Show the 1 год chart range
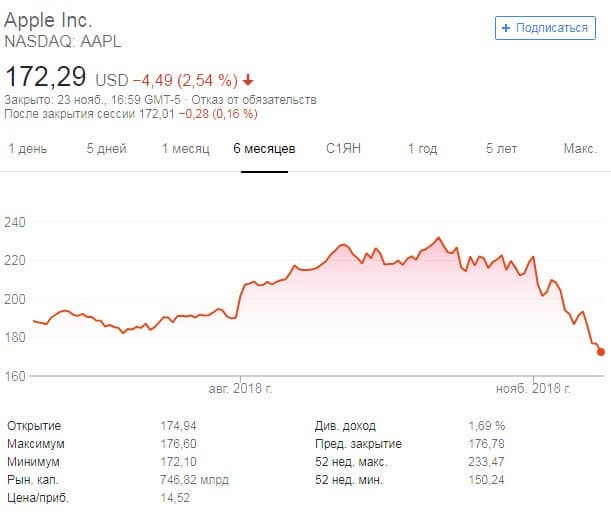 pyautogui.click(x=422, y=149)
